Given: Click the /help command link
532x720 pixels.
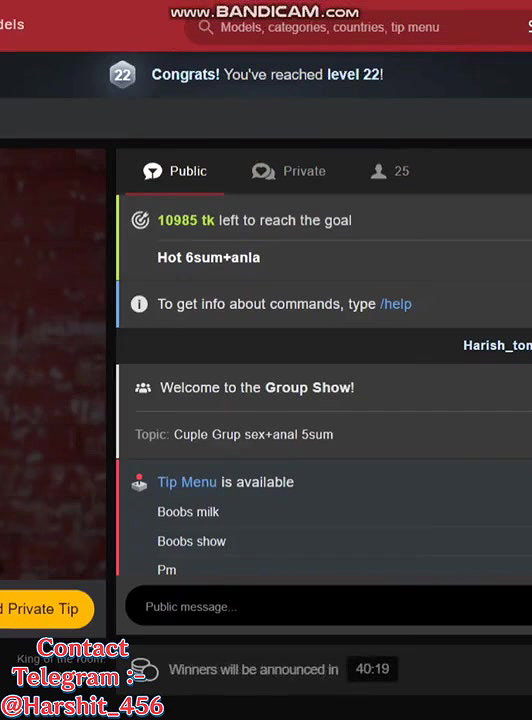Looking at the screenshot, I should click(x=396, y=304).
